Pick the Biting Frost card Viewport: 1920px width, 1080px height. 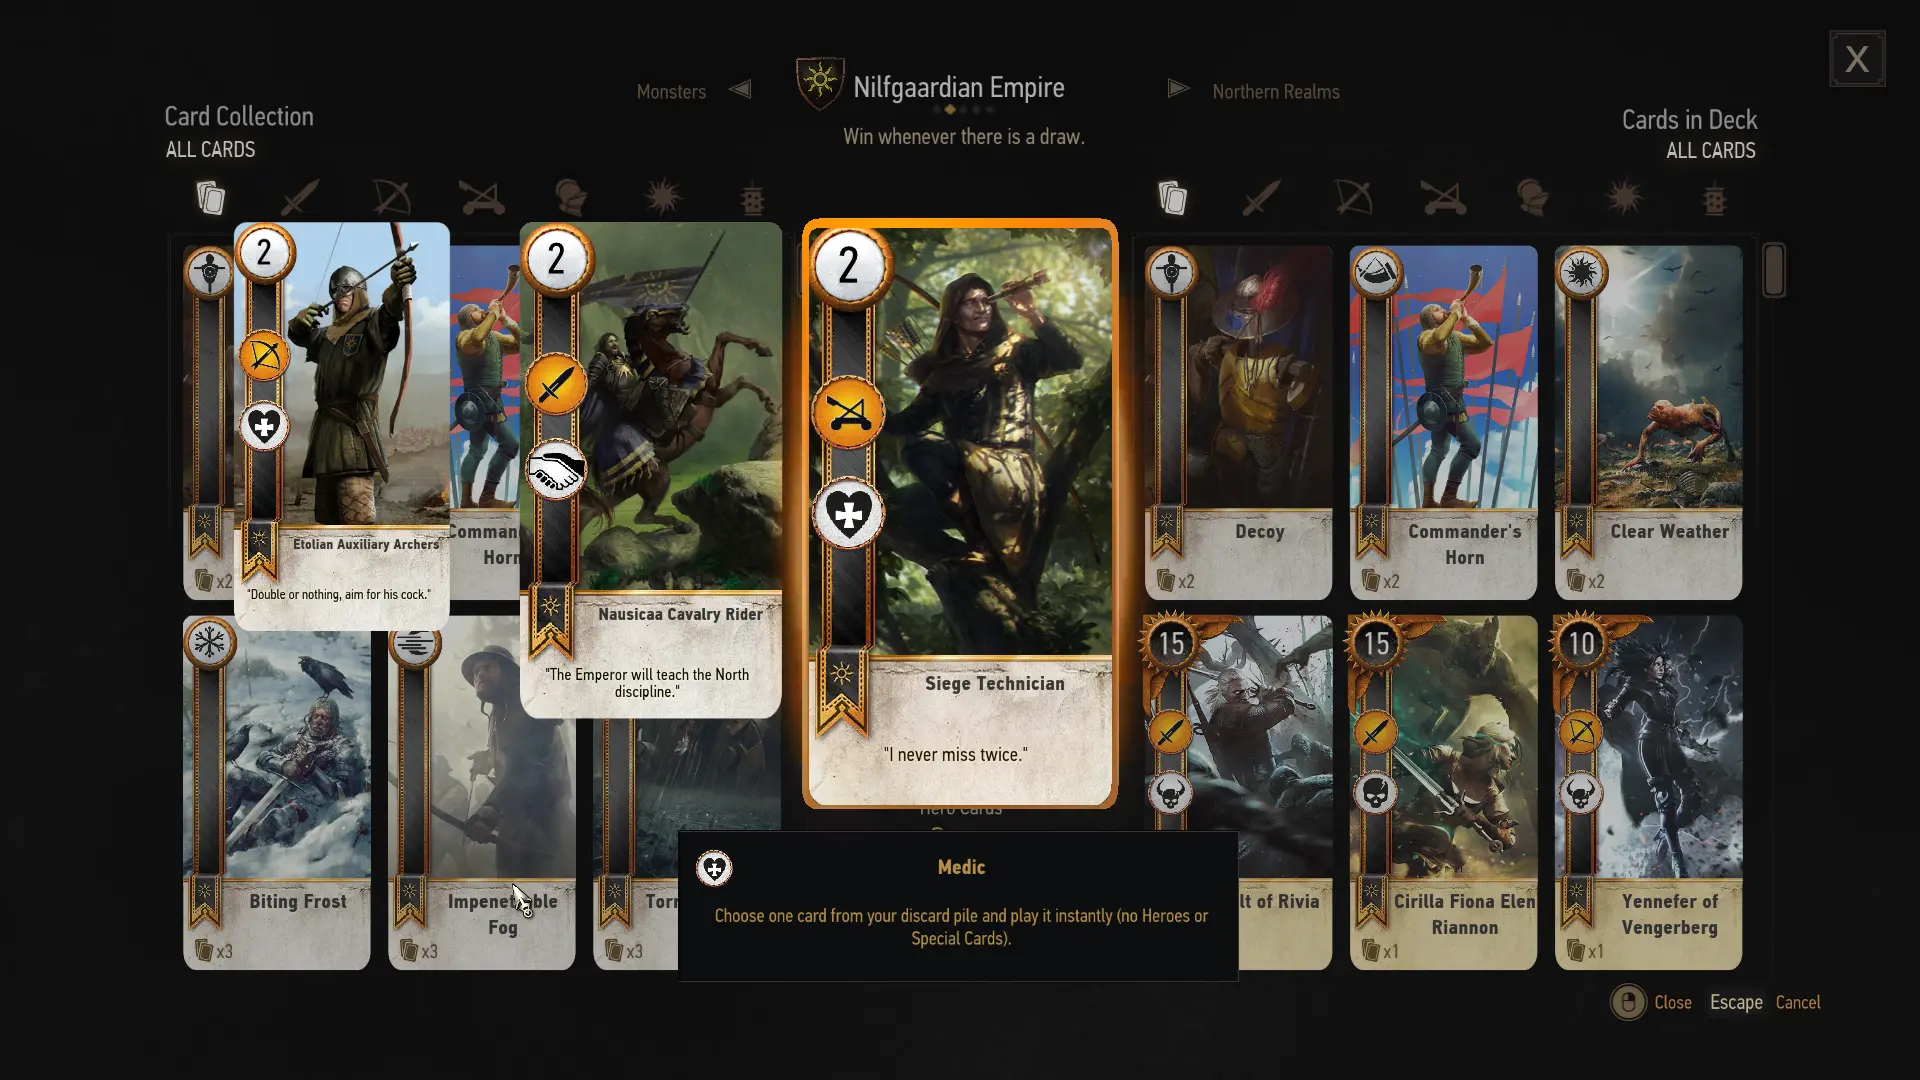click(x=277, y=792)
